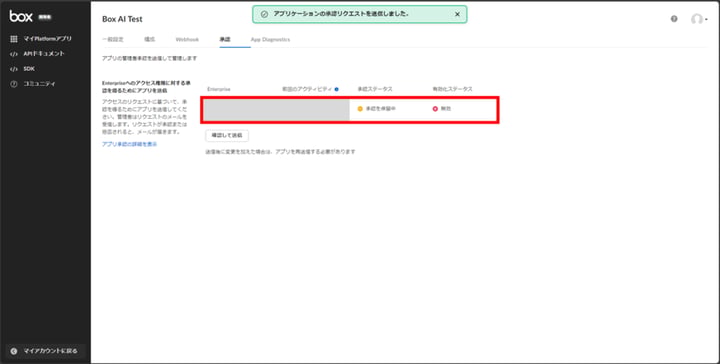Viewport: 720px width, 364px height.
Task: Open the アプリ承認の詳細を表示 link
Action: point(129,144)
